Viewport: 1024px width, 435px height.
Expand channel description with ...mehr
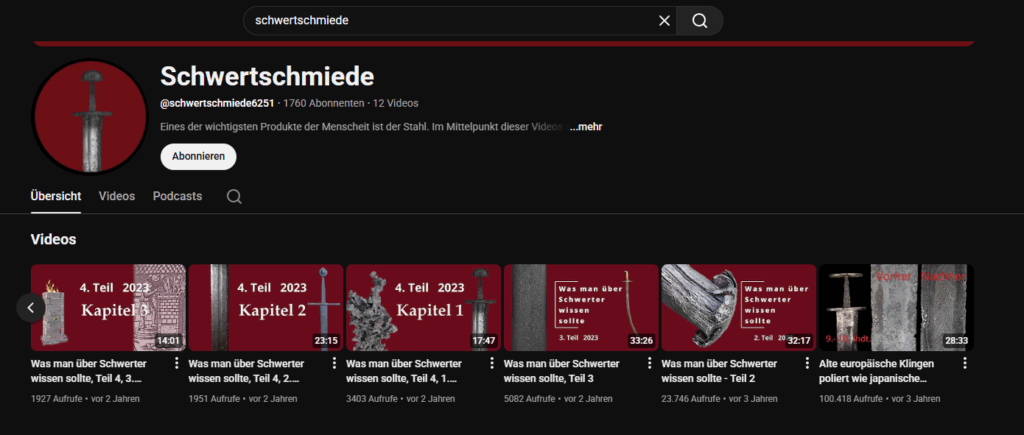tap(585, 127)
